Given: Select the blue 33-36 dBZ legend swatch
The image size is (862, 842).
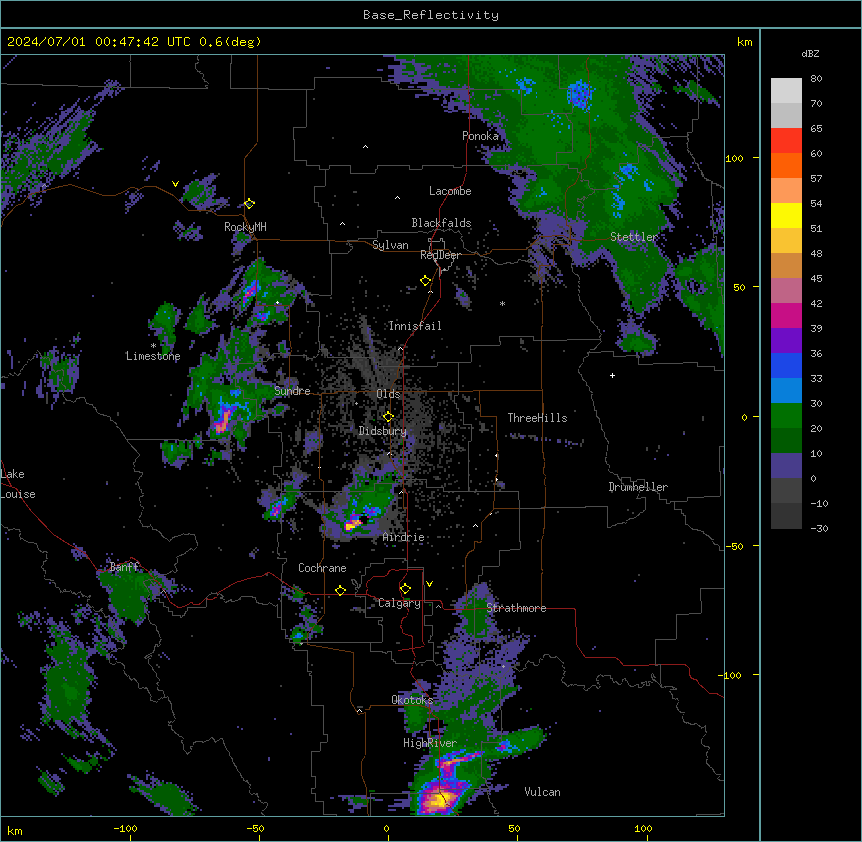Looking at the screenshot, I should tap(786, 365).
